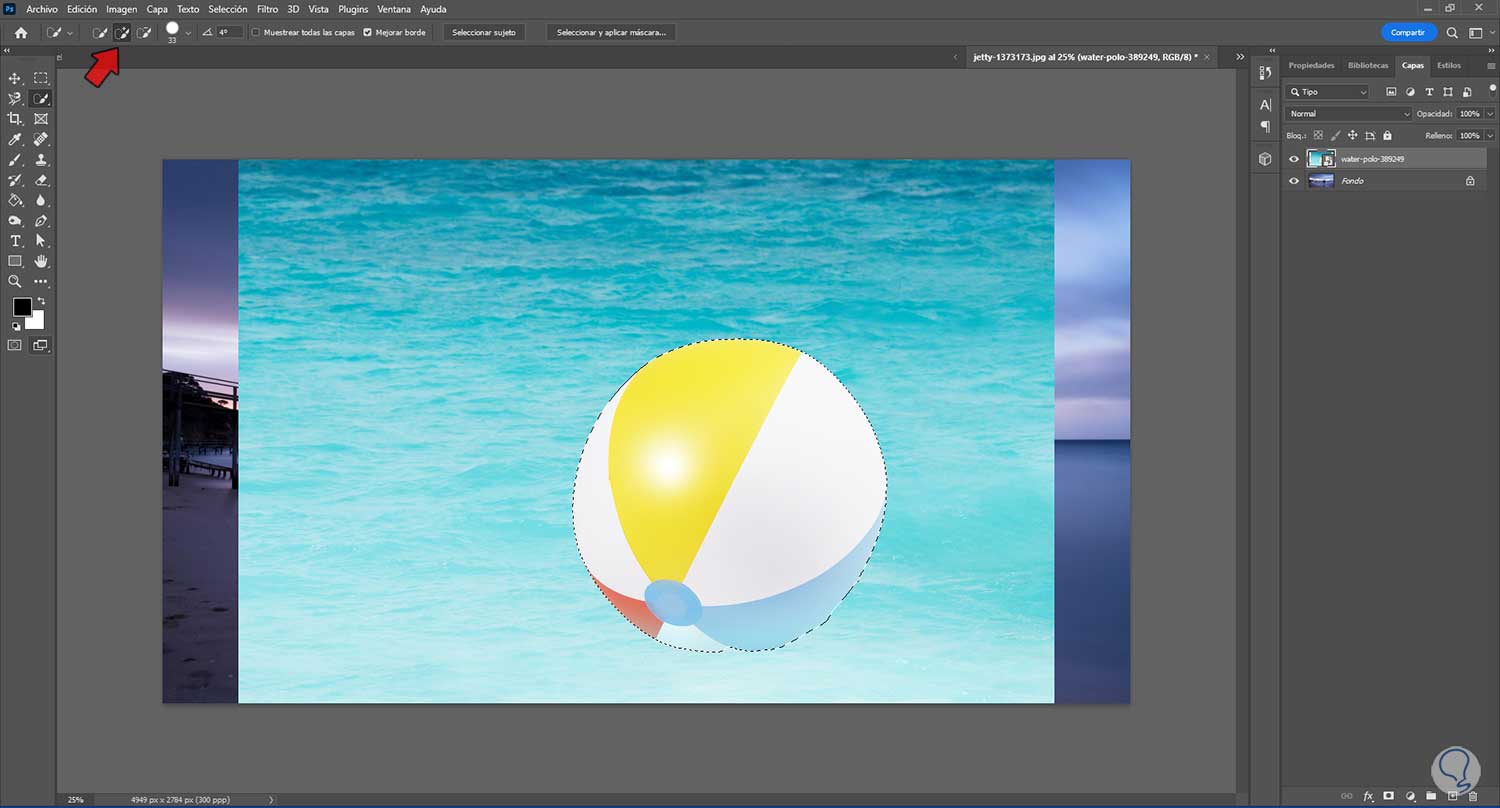Click the Subtract from selection brush icon

tap(144, 33)
